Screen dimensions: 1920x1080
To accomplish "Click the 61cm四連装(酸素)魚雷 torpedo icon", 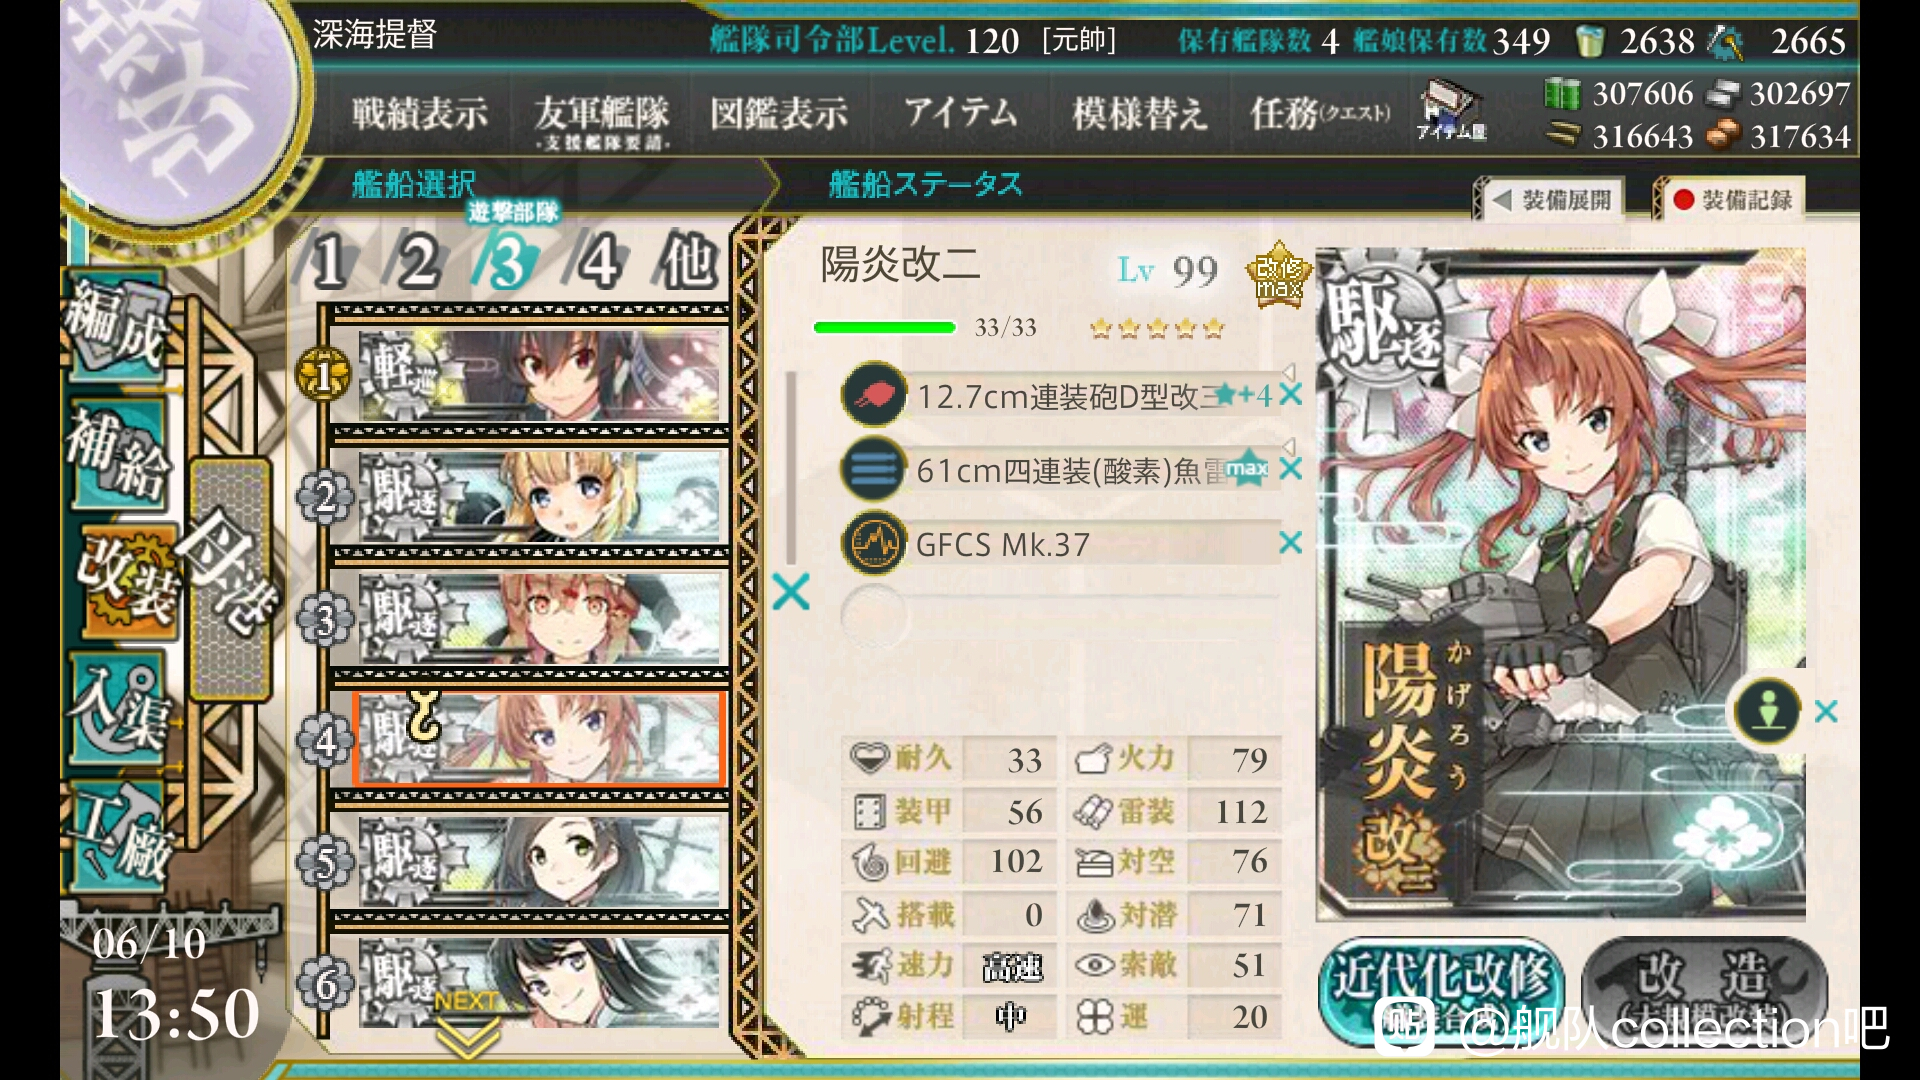I will pos(873,469).
